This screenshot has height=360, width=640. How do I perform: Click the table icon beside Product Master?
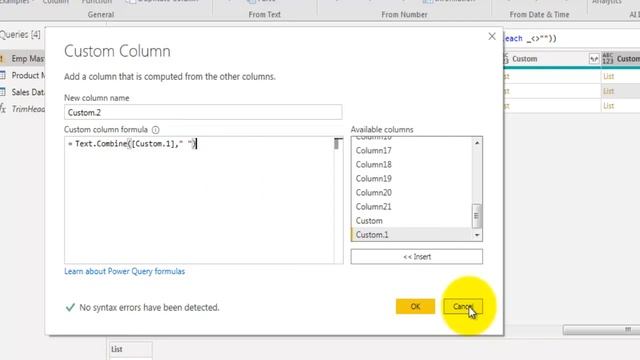pyautogui.click(x=3, y=76)
